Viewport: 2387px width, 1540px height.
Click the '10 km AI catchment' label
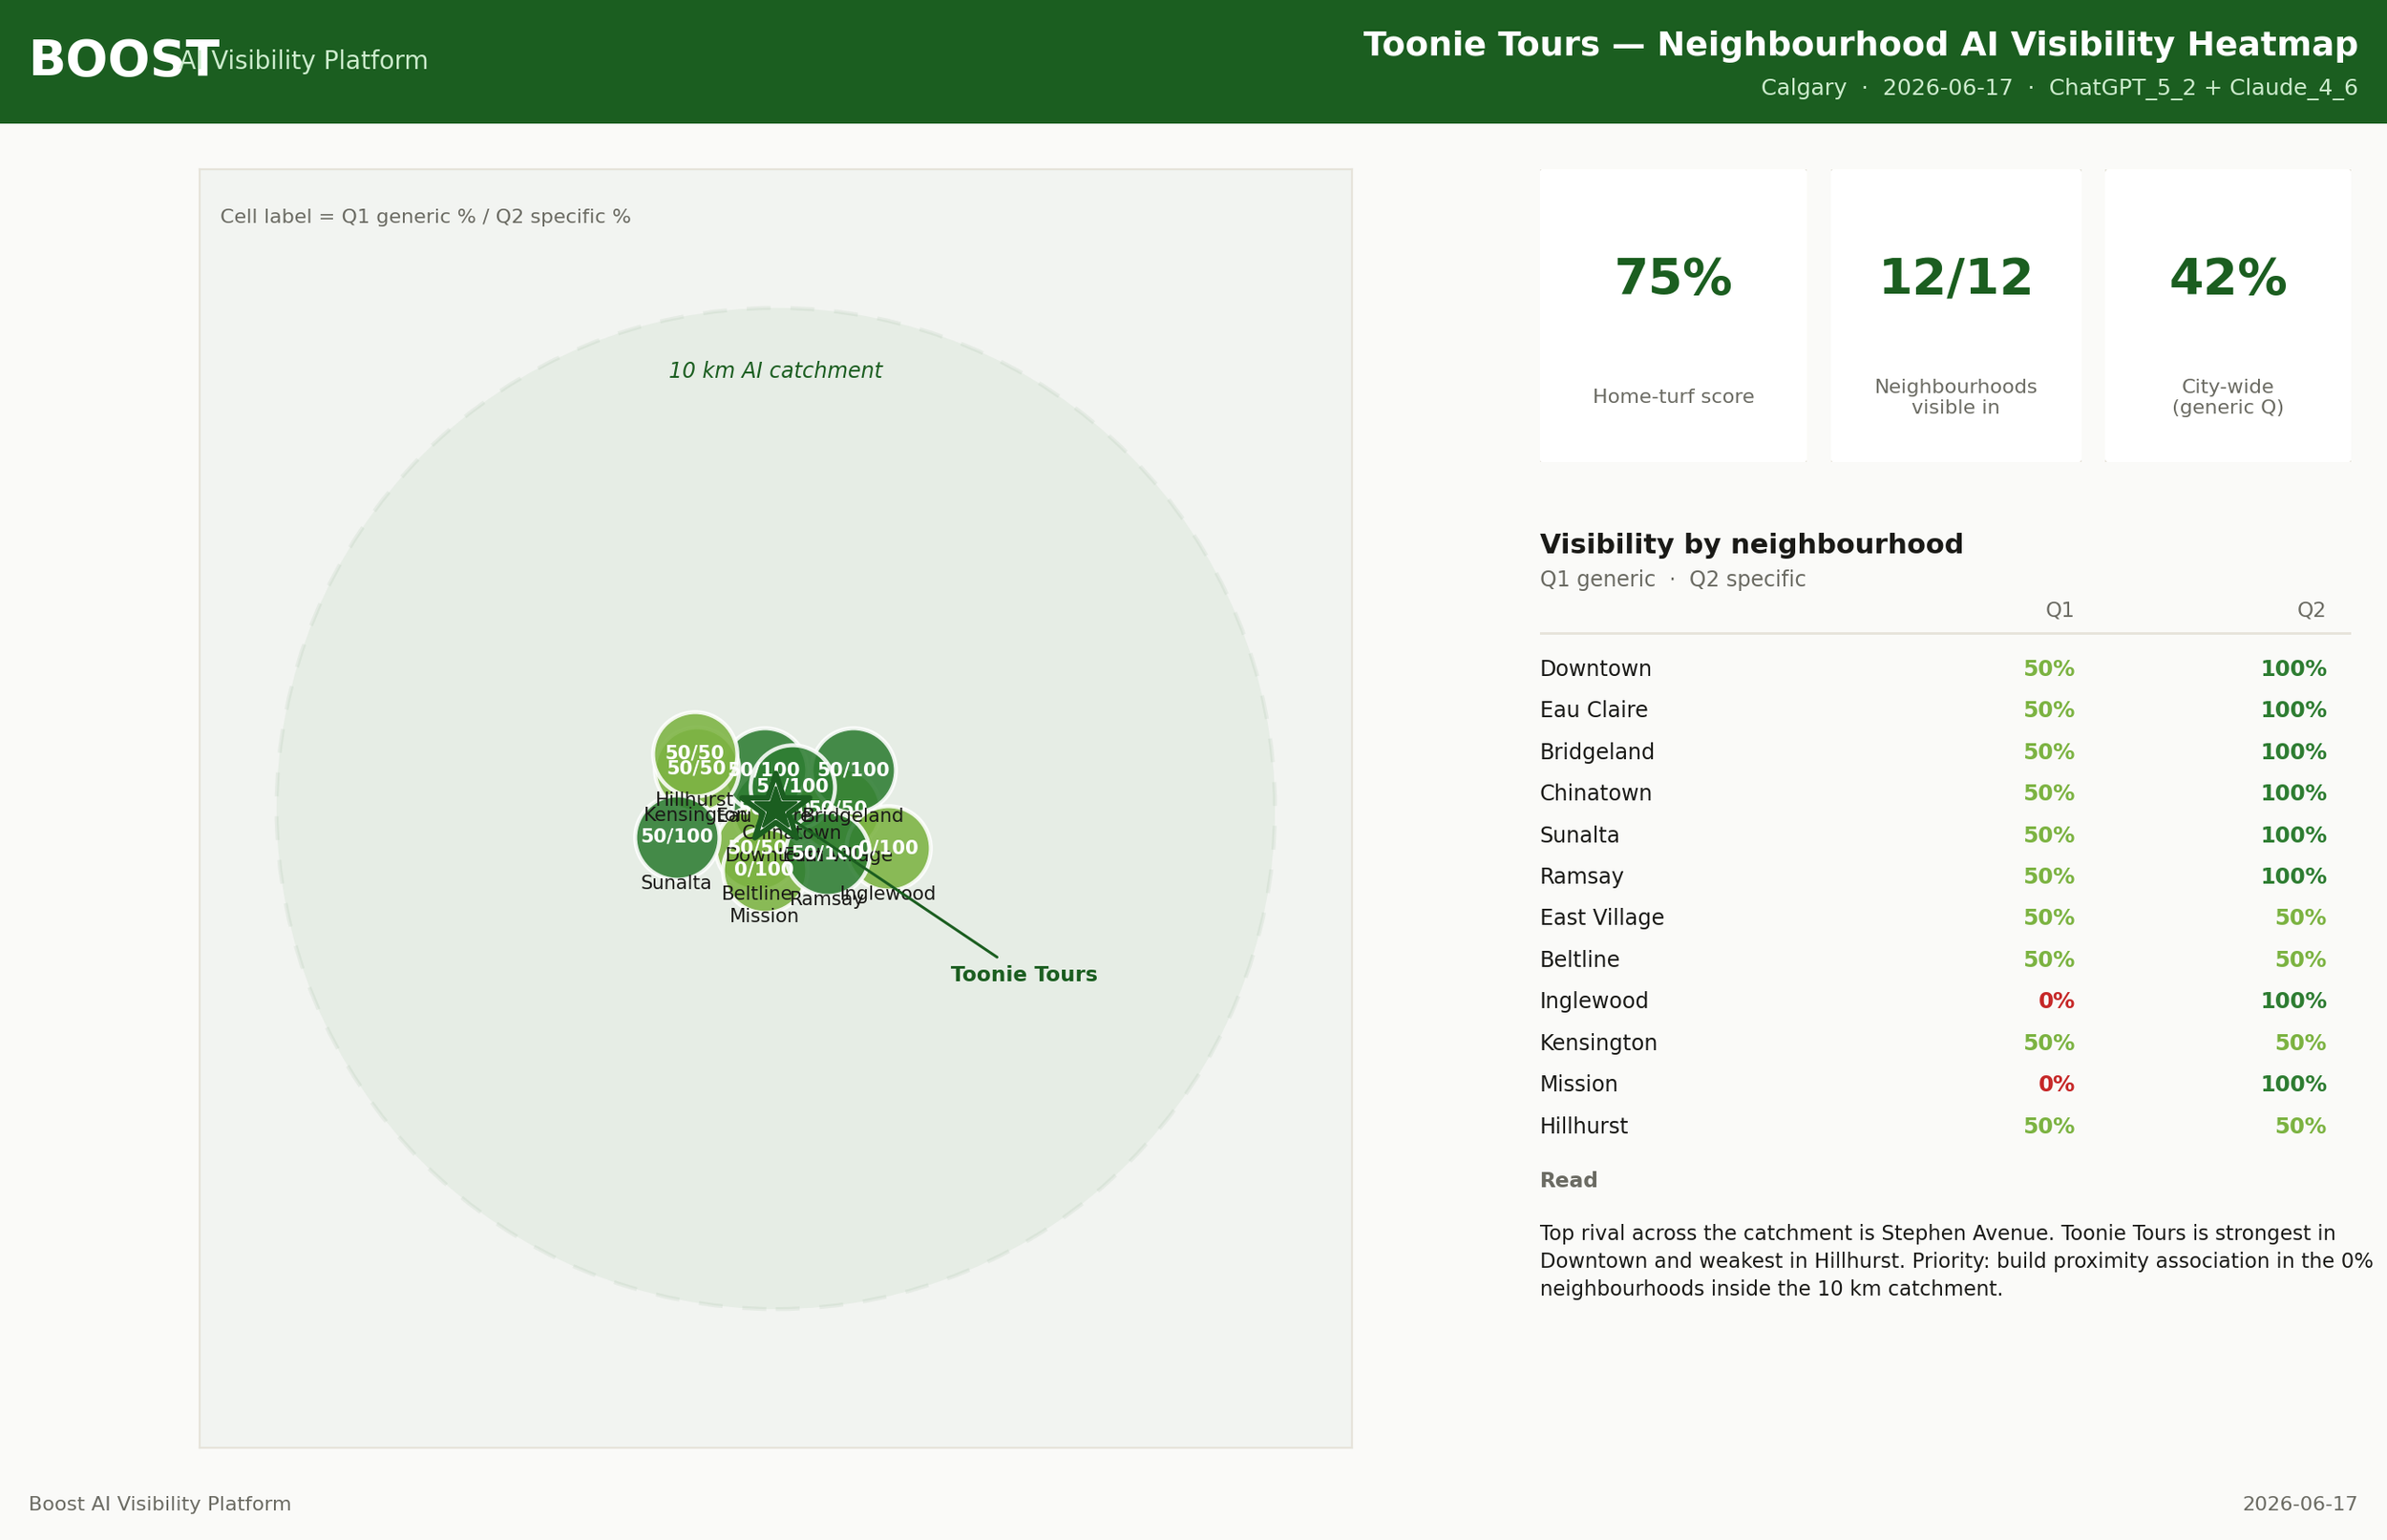775,371
